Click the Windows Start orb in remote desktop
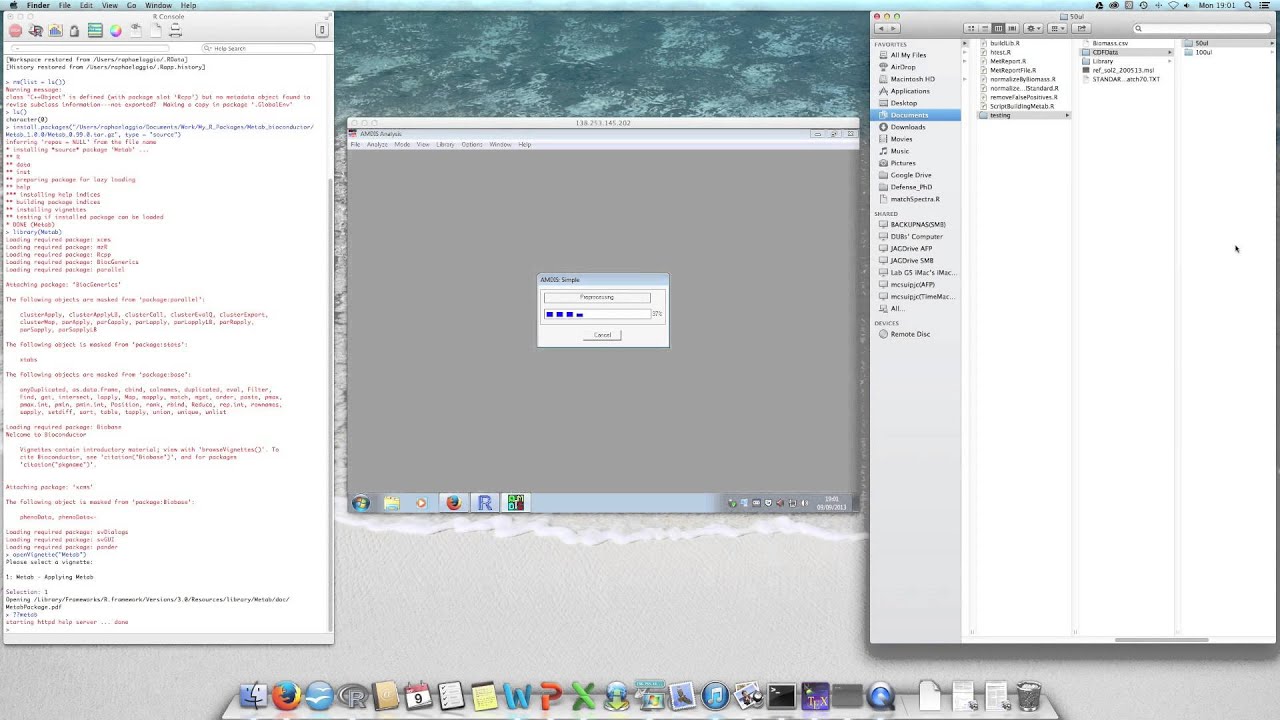 [361, 503]
